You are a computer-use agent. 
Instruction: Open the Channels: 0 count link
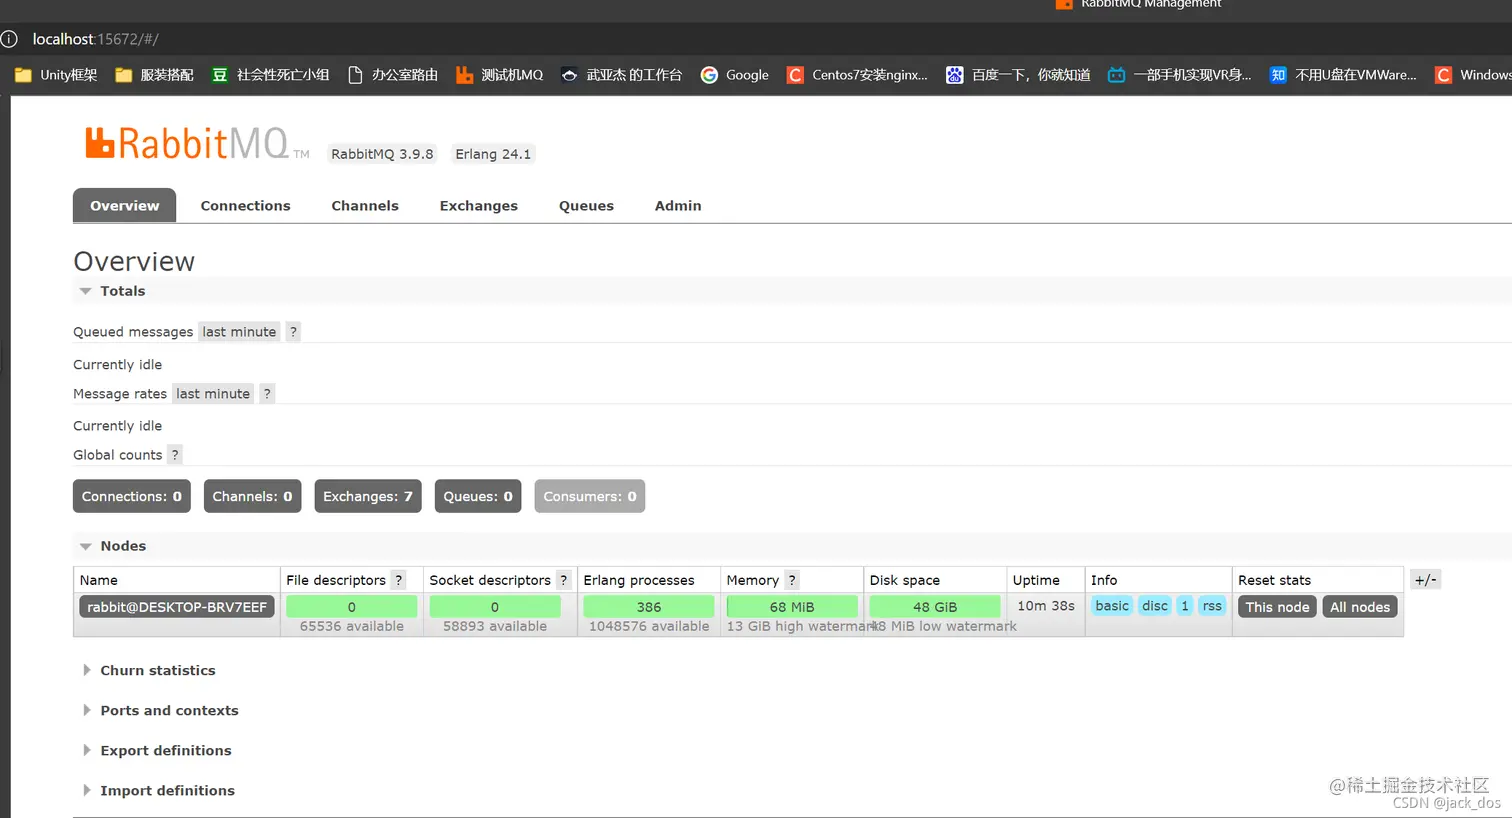click(252, 496)
